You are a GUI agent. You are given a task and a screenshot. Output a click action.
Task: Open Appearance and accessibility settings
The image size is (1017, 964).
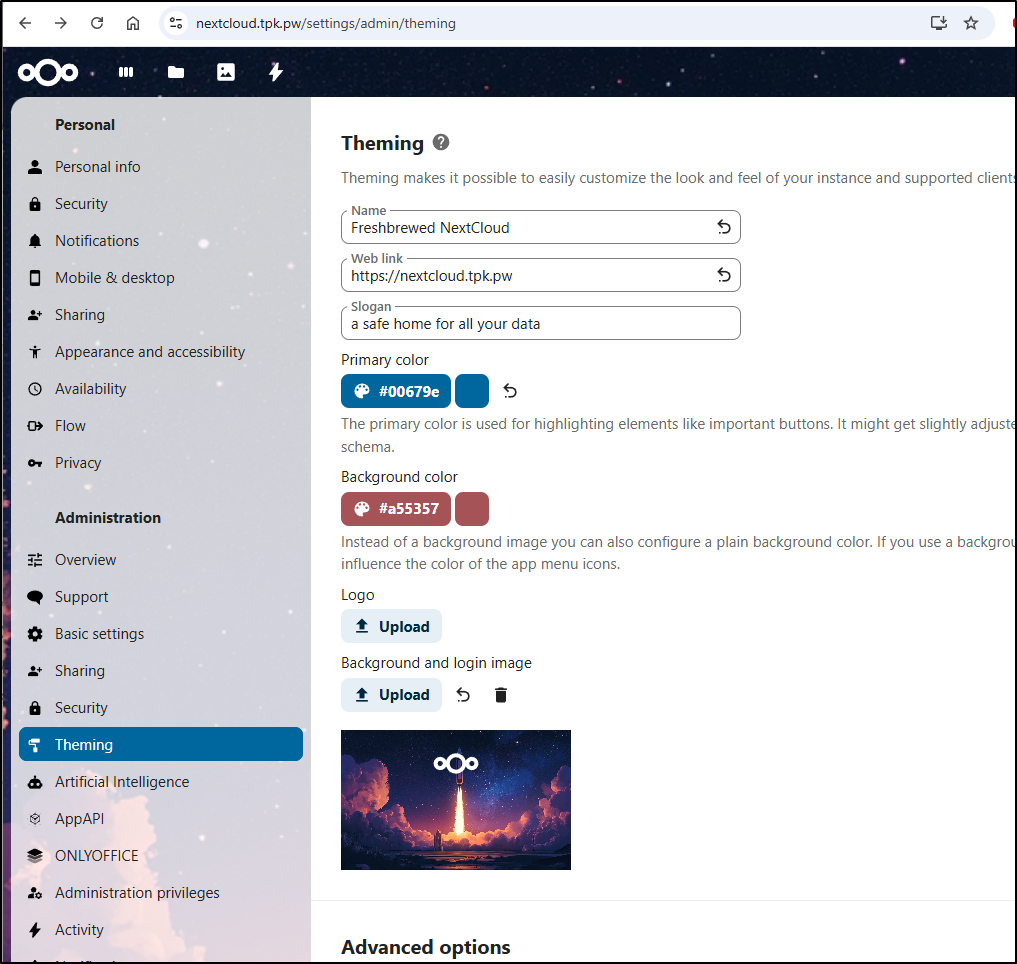point(161,352)
